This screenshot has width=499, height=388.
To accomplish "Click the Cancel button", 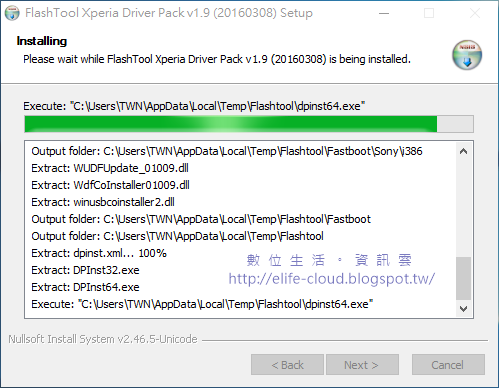I will [x=448, y=365].
